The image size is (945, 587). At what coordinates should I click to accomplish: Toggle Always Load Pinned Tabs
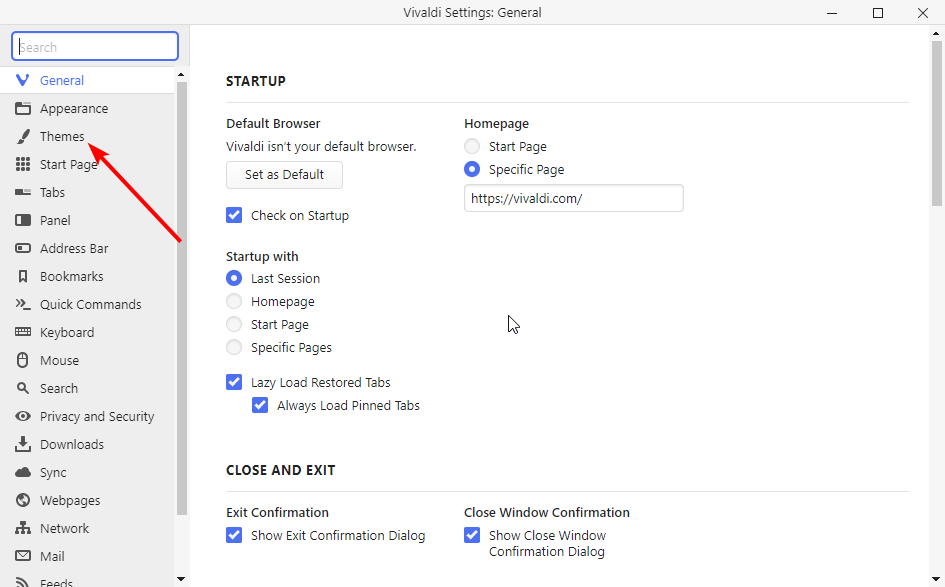(260, 405)
